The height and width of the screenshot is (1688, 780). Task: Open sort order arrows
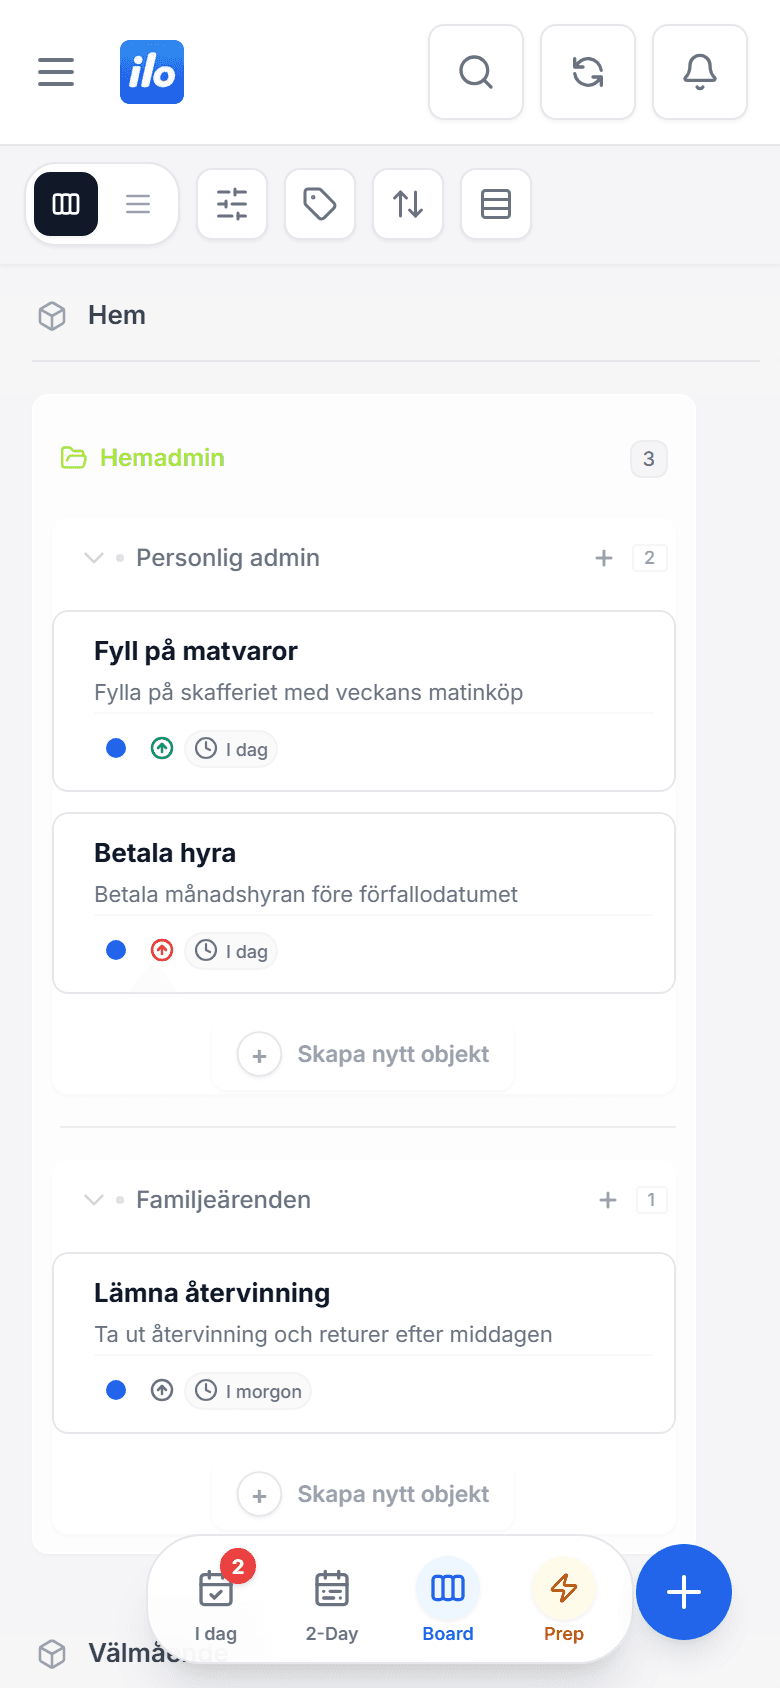pyautogui.click(x=408, y=204)
